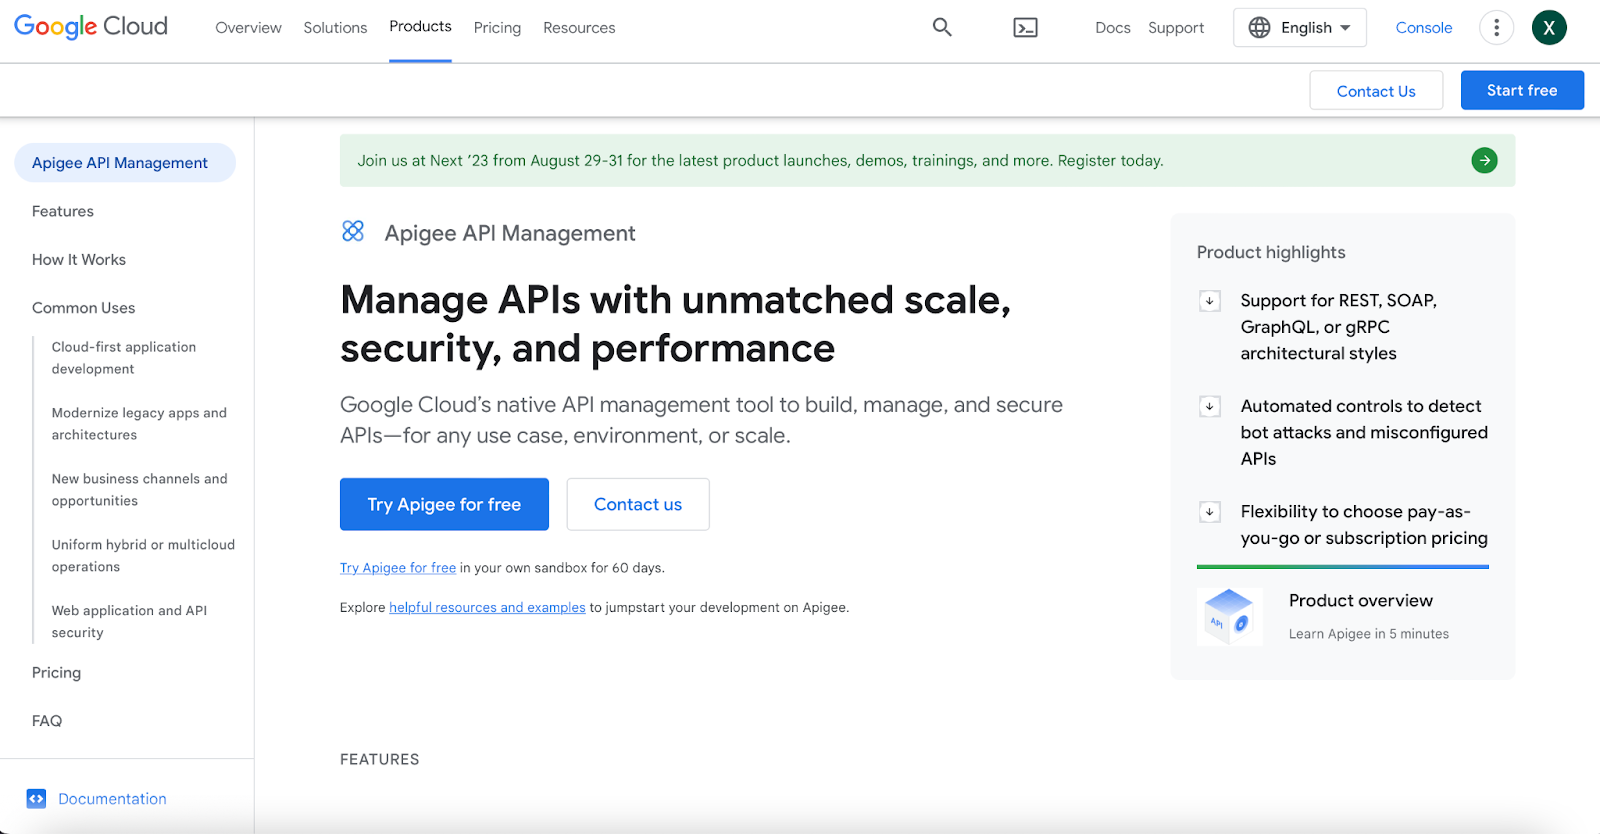The width and height of the screenshot is (1600, 834).
Task: Open Web application and API security
Action: click(x=129, y=622)
